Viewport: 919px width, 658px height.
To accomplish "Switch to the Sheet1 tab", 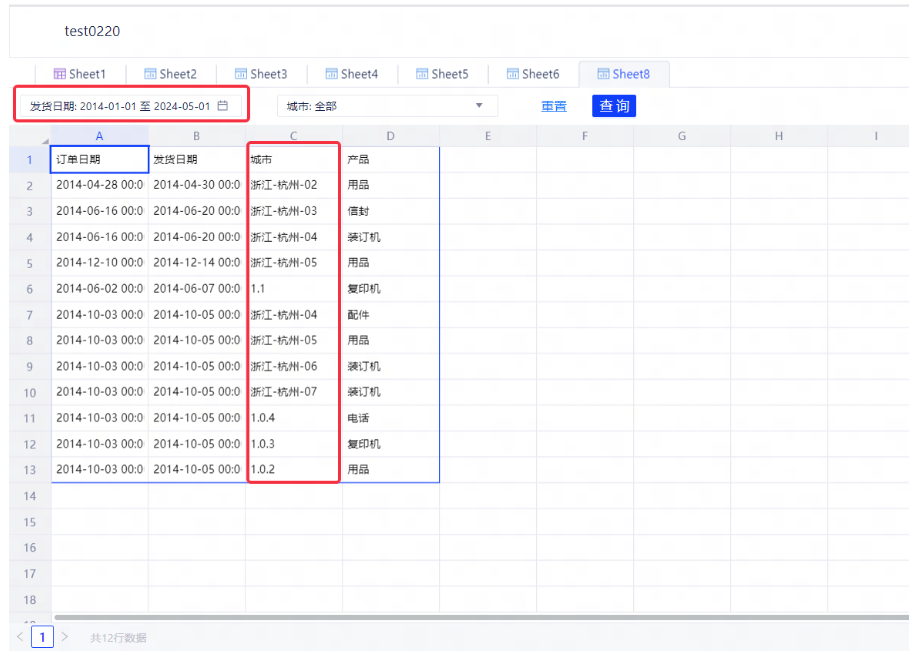I will (x=79, y=74).
